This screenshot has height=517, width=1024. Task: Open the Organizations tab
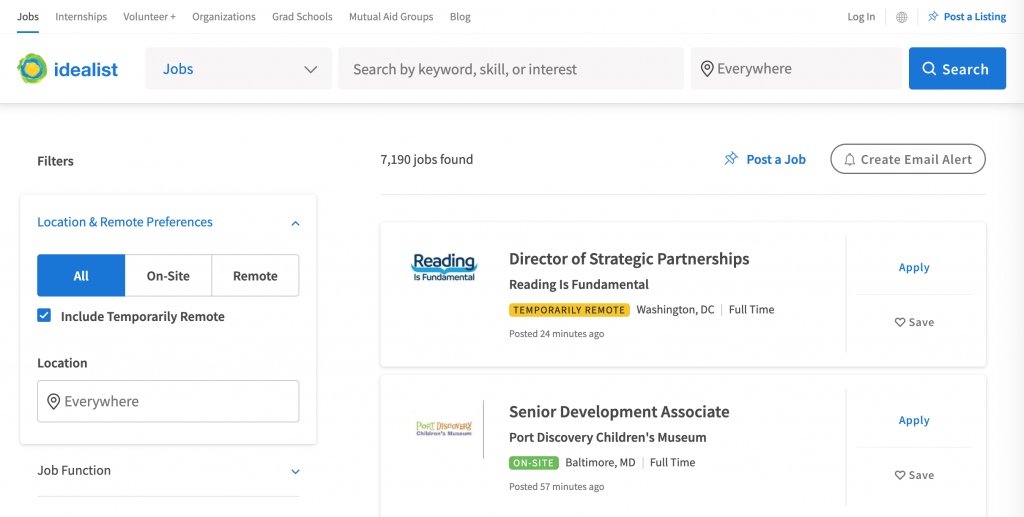click(224, 17)
